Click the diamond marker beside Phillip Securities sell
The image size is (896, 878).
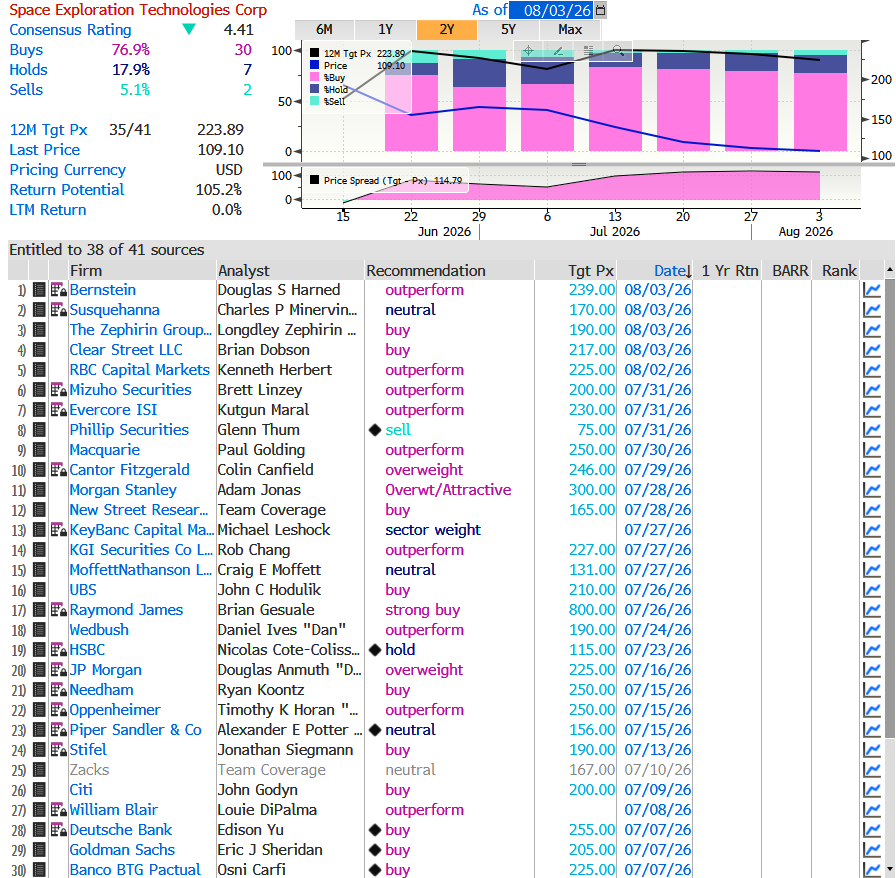[375, 430]
